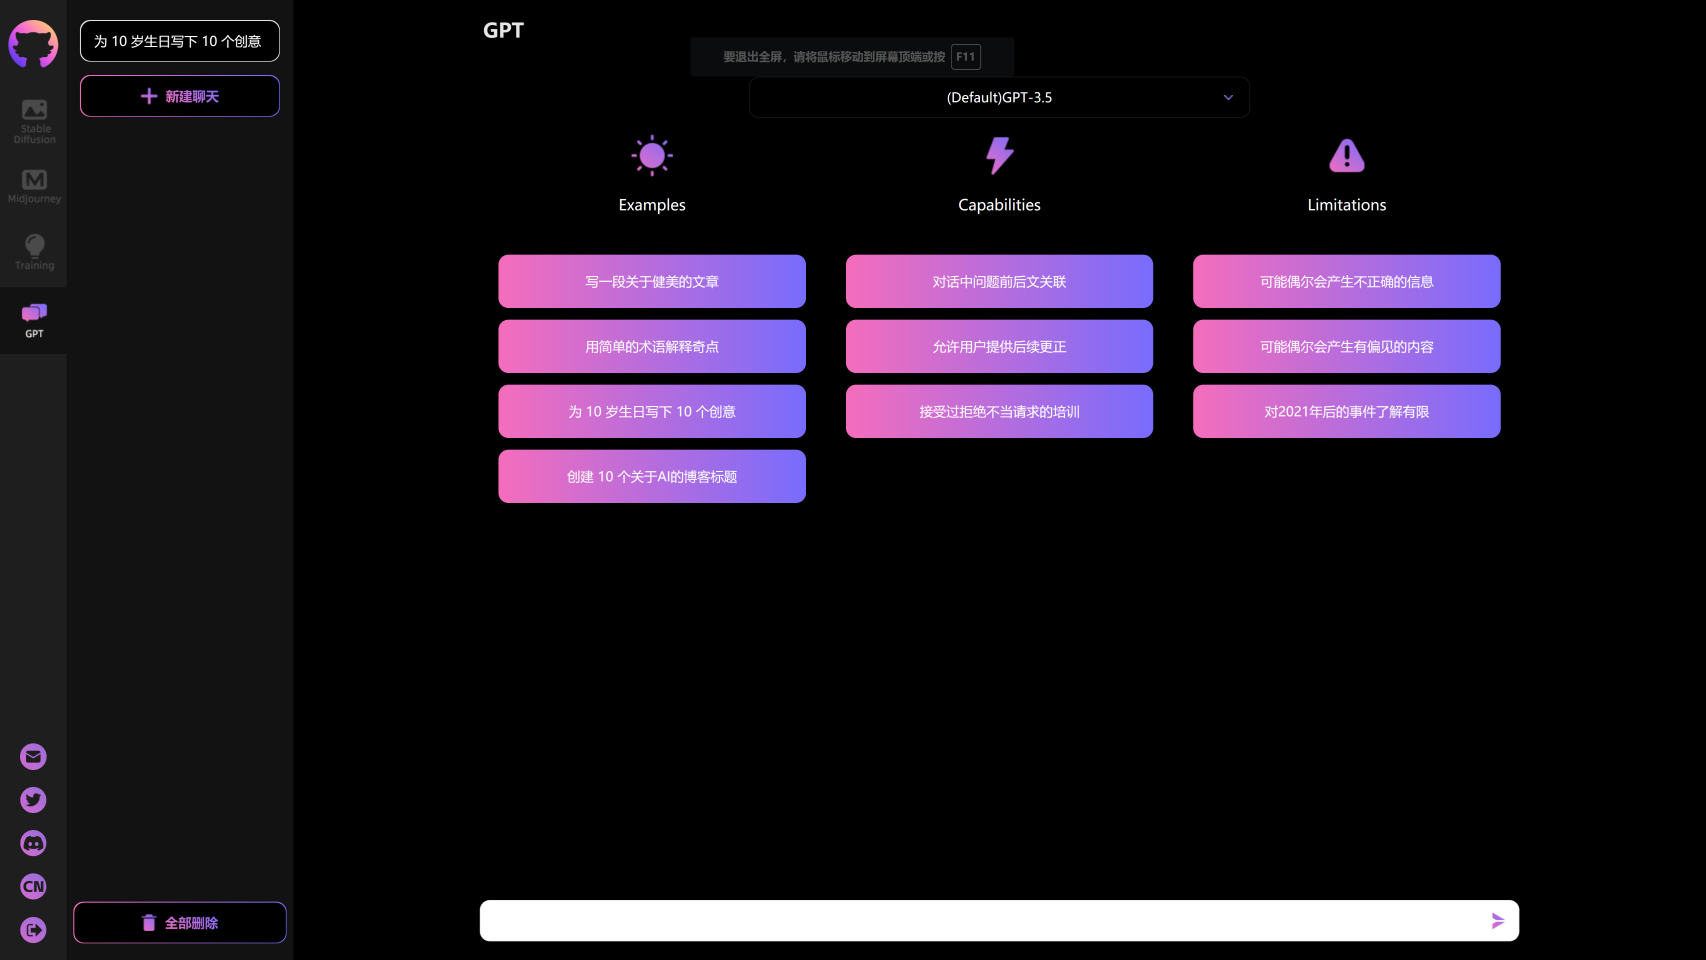Click the cat logo icon at sidebar top
The image size is (1706, 960).
click(x=33, y=44)
